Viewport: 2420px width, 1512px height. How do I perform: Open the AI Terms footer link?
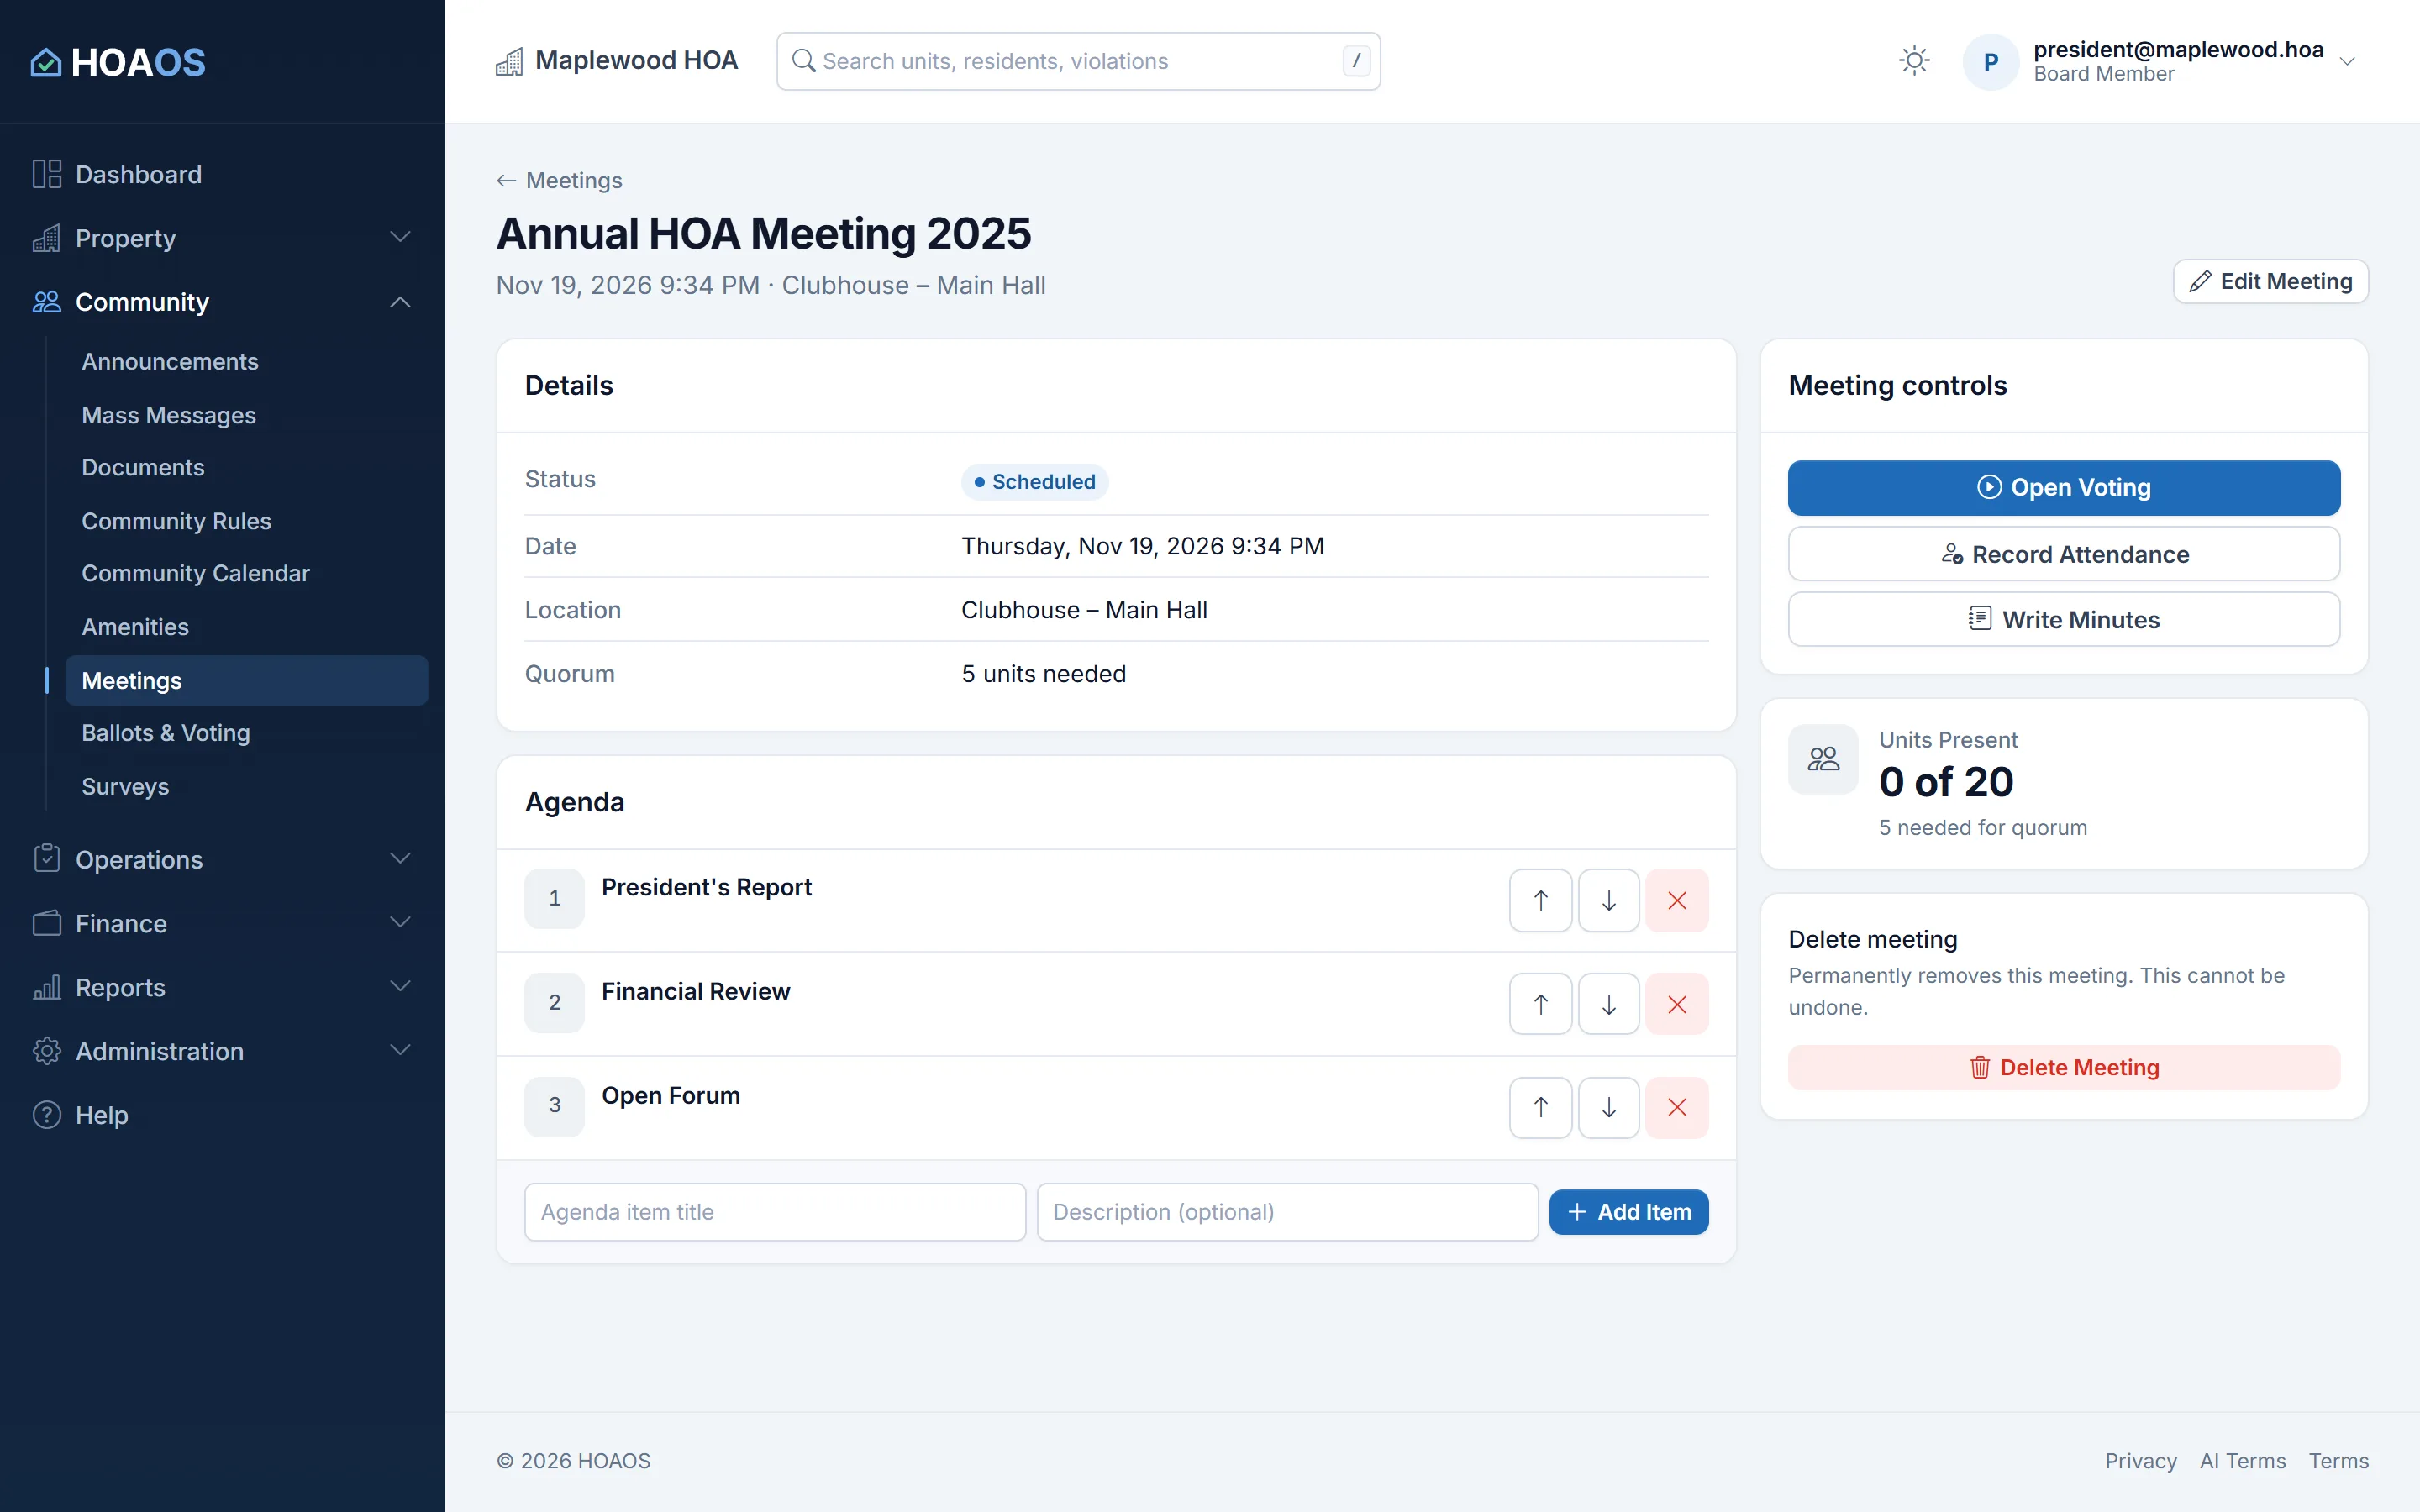tap(2242, 1461)
